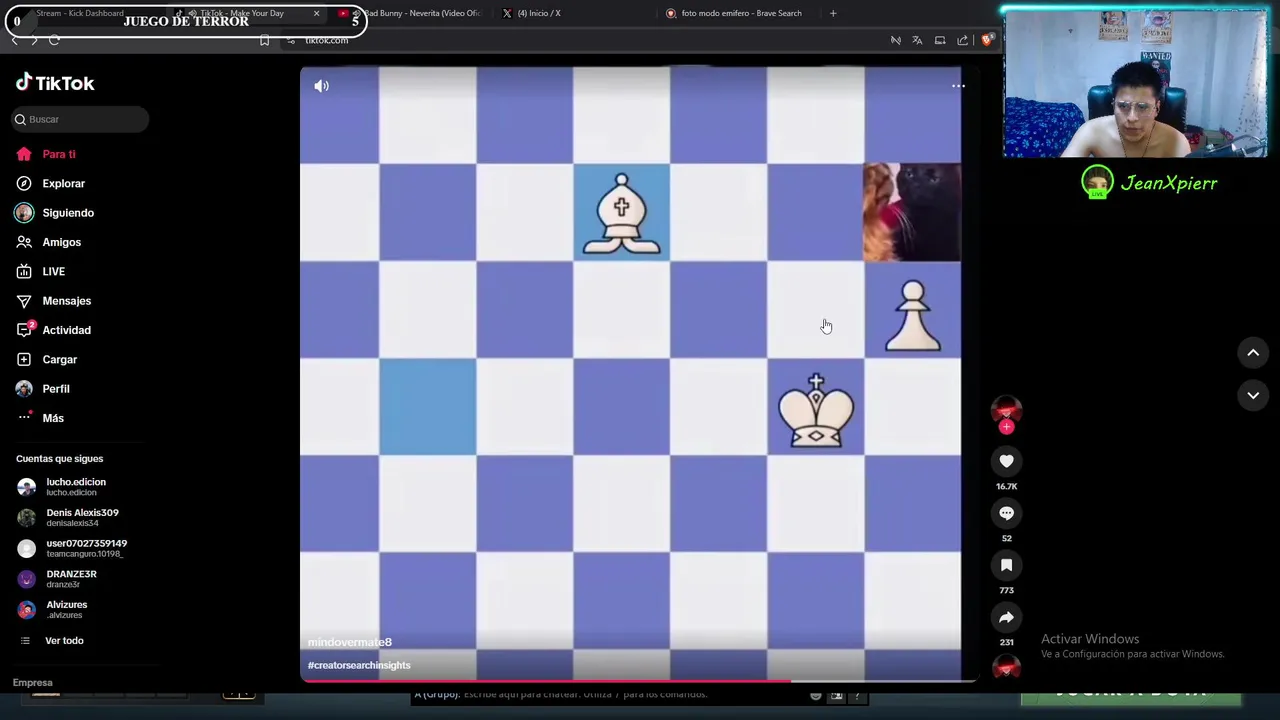
Task: Click the white bishop on the board
Action: click(x=621, y=213)
